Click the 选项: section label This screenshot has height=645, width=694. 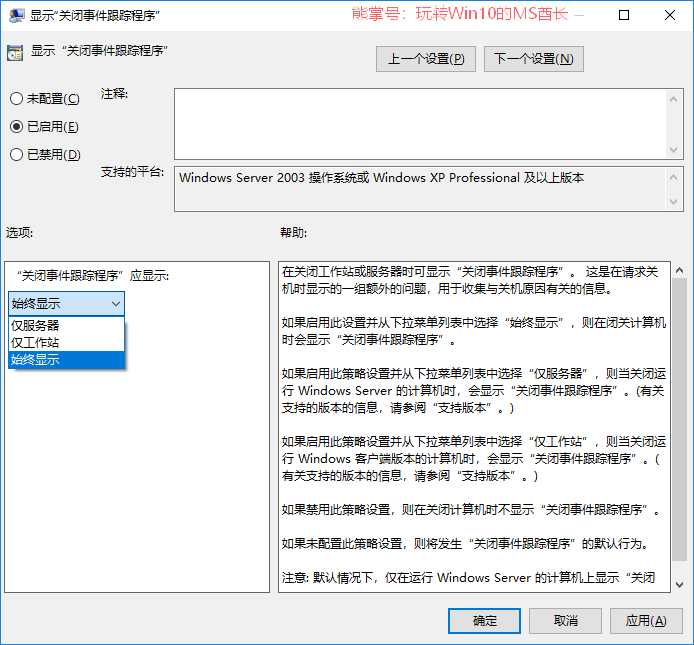pyautogui.click(x=19, y=232)
